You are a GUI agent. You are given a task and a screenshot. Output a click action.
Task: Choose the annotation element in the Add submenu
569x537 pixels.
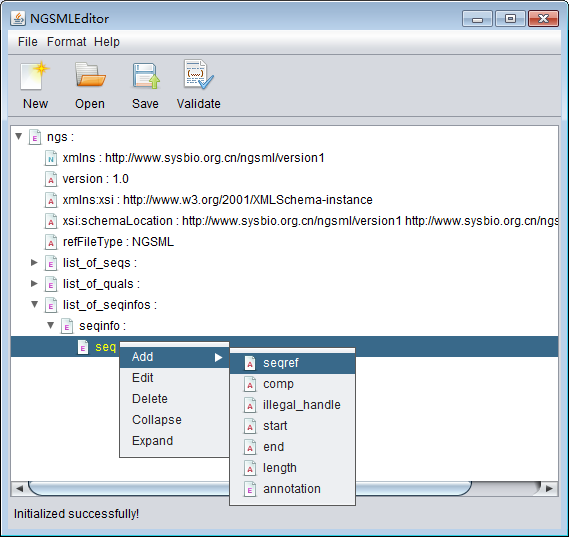point(292,489)
